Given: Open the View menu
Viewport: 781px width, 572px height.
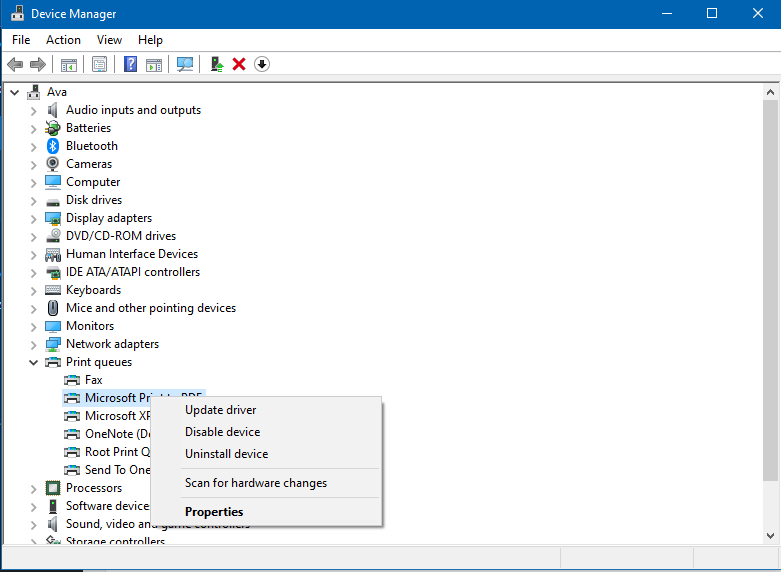Looking at the screenshot, I should [x=109, y=40].
